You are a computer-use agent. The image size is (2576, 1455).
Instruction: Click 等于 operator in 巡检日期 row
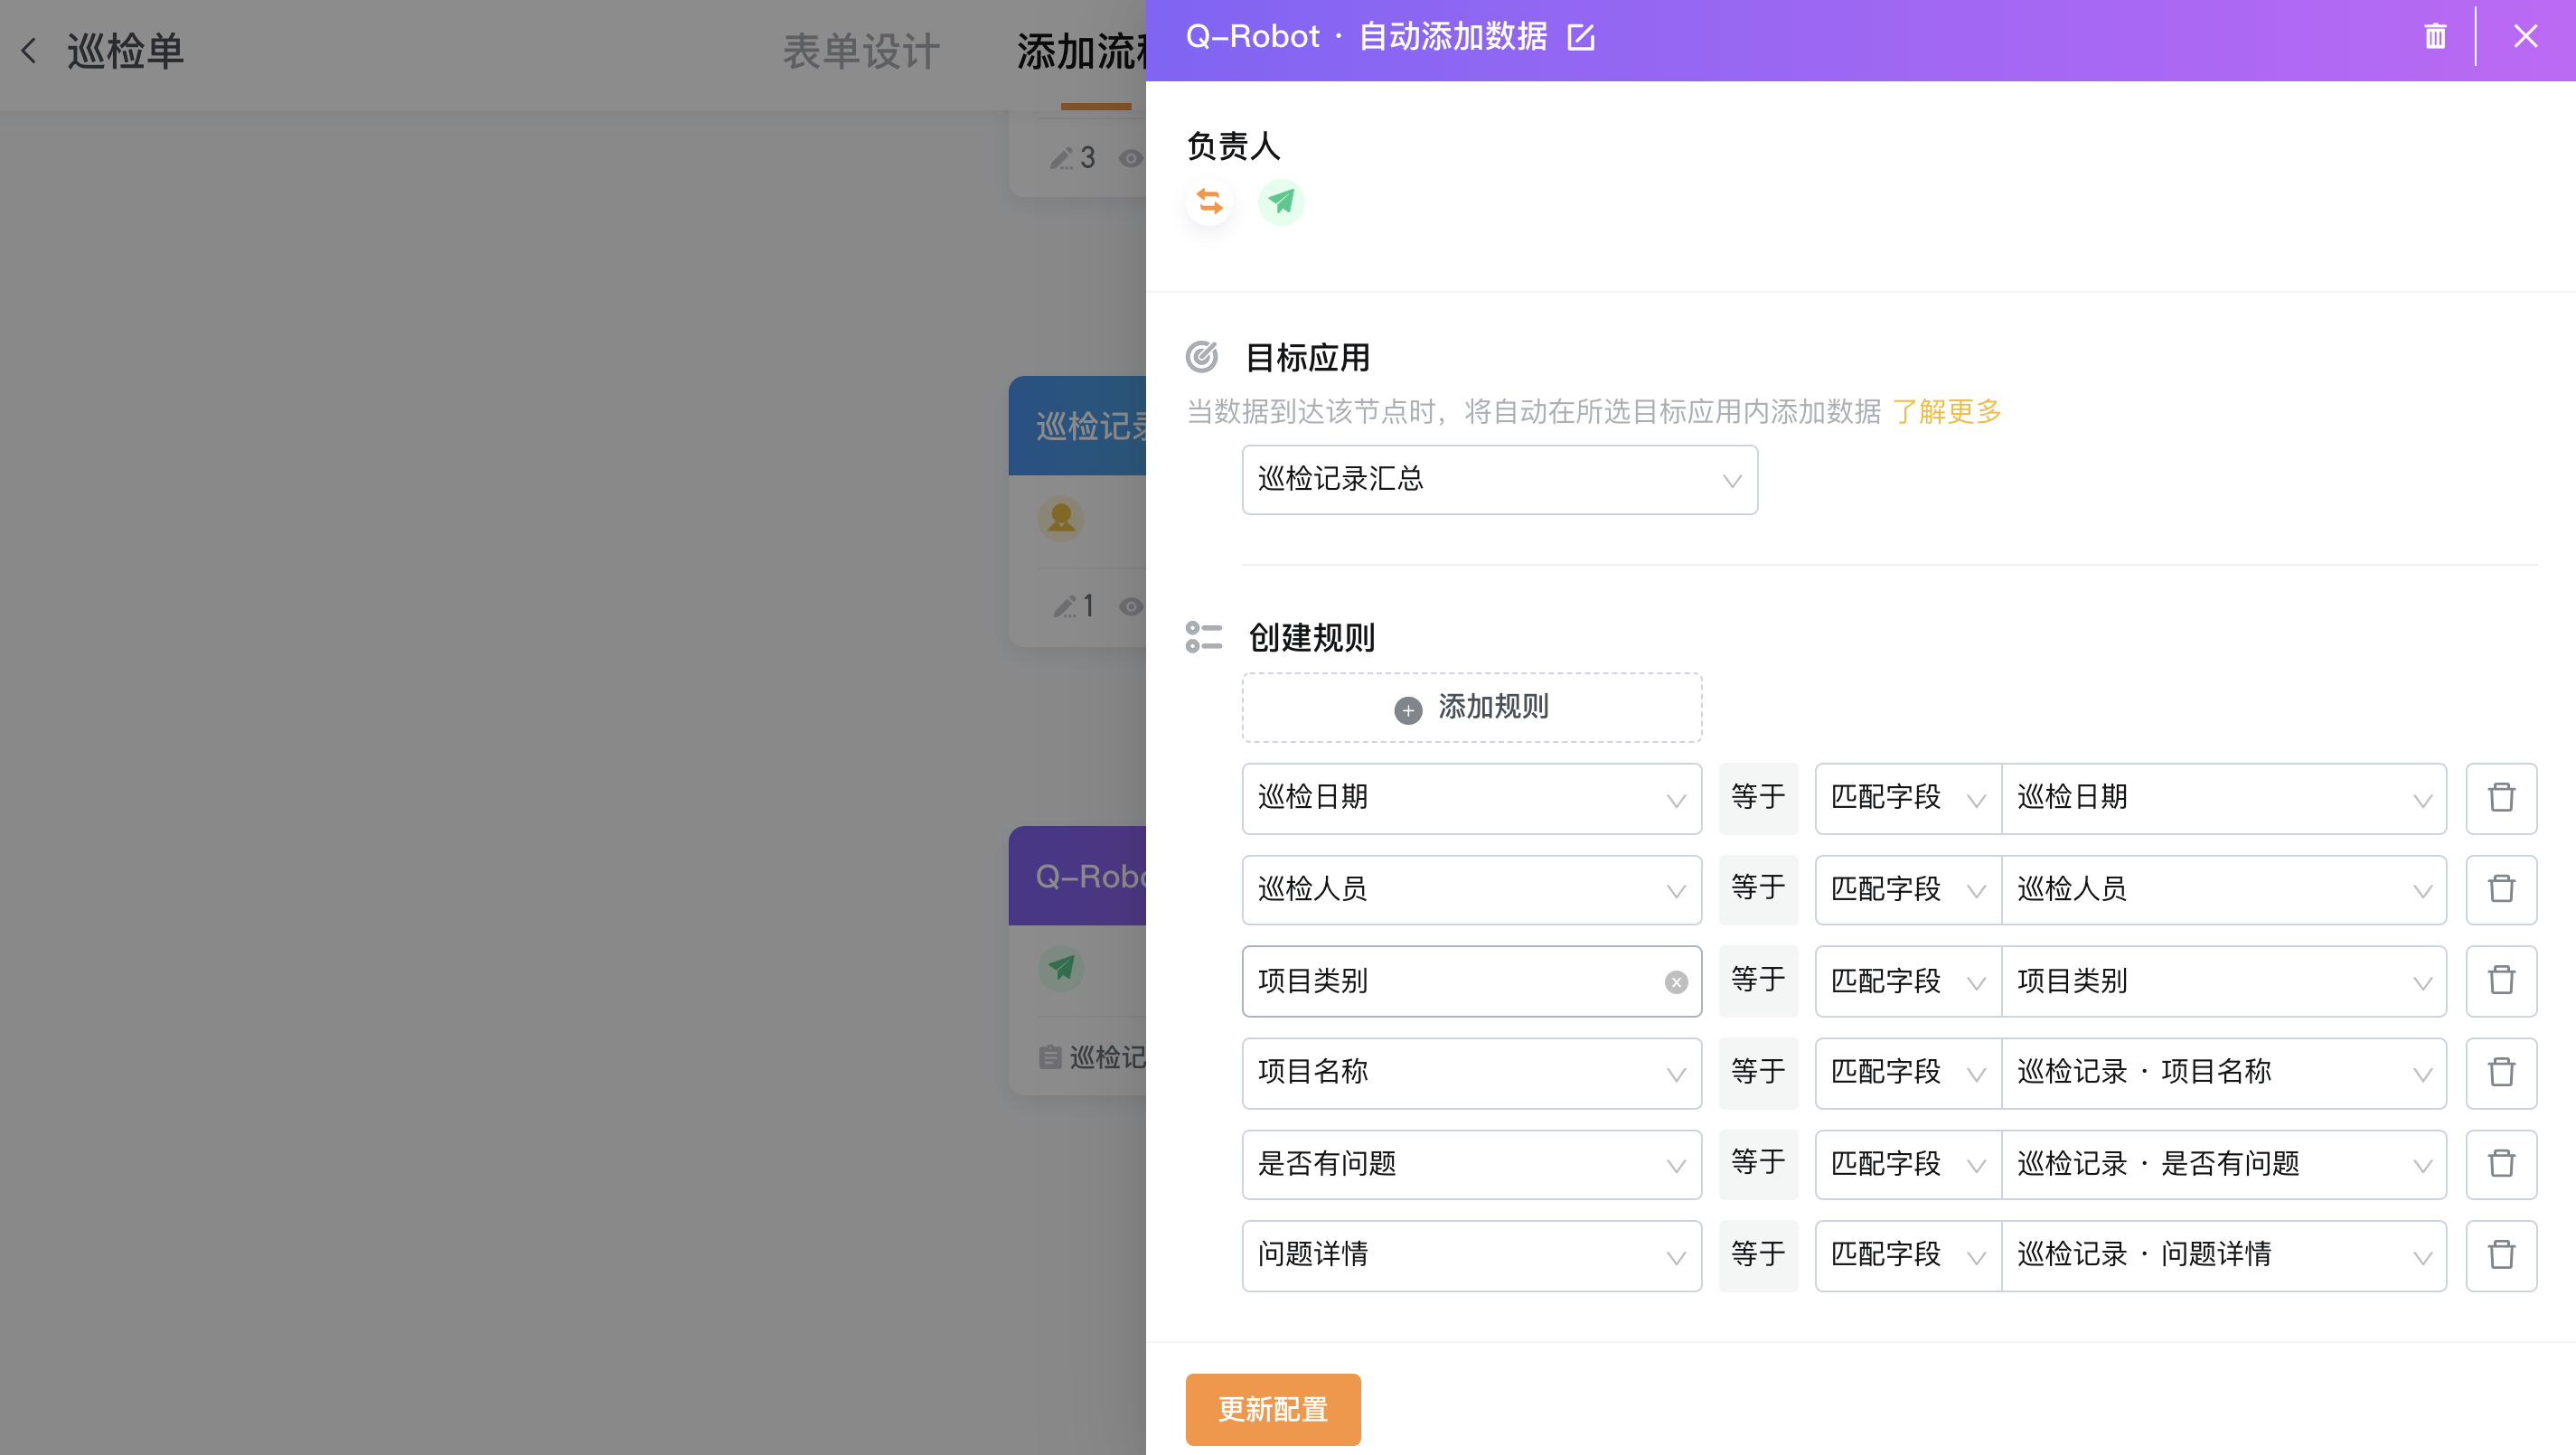point(1758,798)
